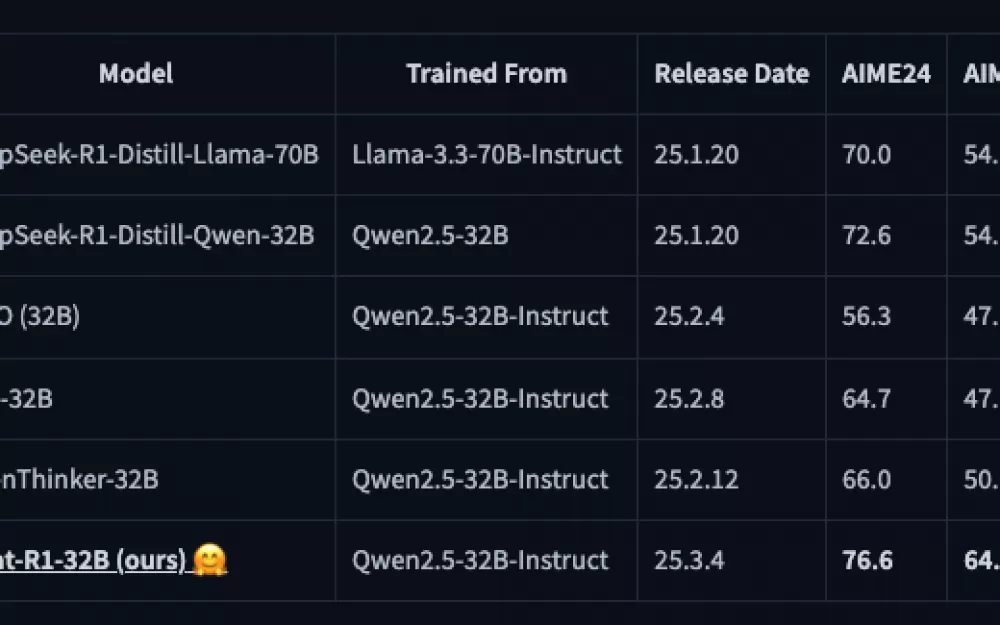This screenshot has height=625, width=1000.
Task: Click the release date 25.3.4
Action: pyautogui.click(x=689, y=560)
